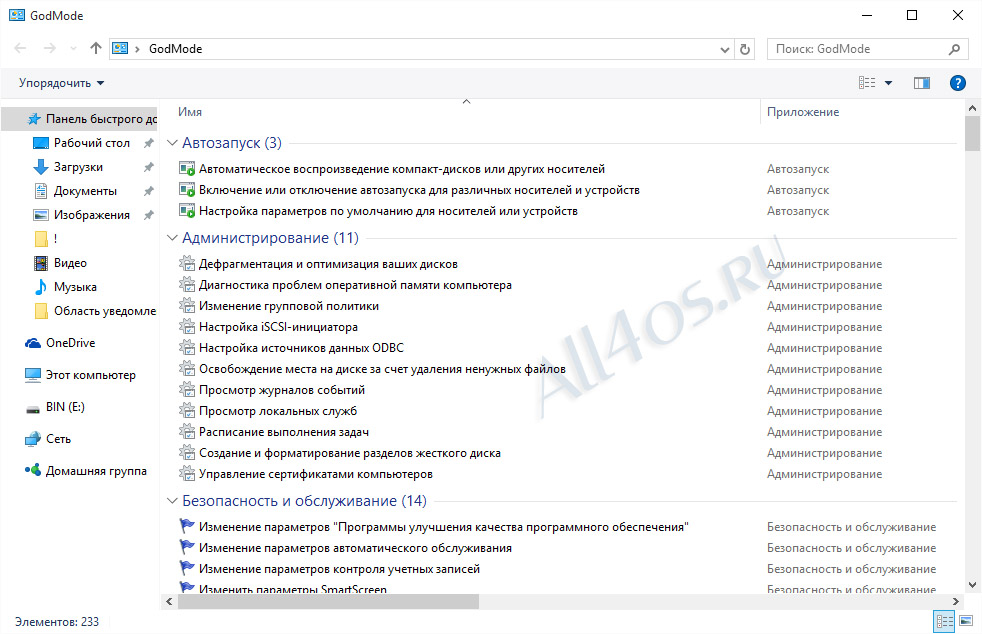The width and height of the screenshot is (982, 634).
Task: Open the view options dropdown arrow
Action: click(888, 83)
